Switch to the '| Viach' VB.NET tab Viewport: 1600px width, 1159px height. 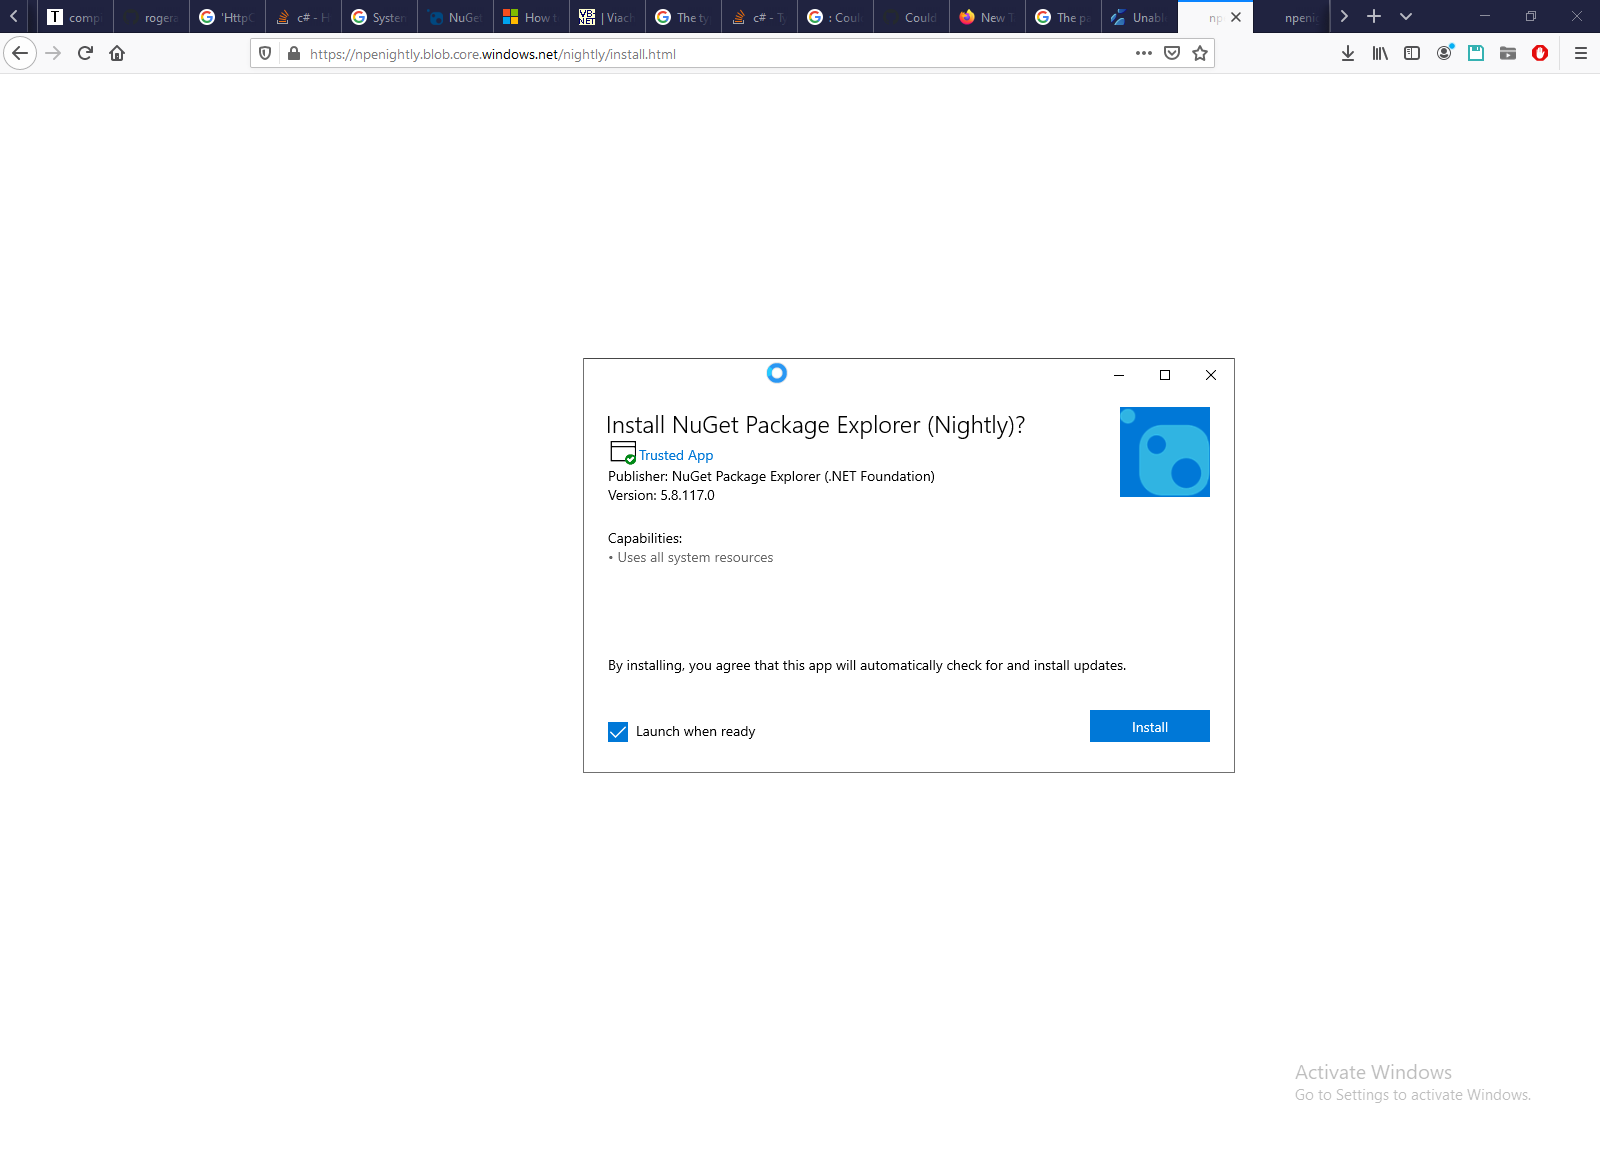(607, 17)
